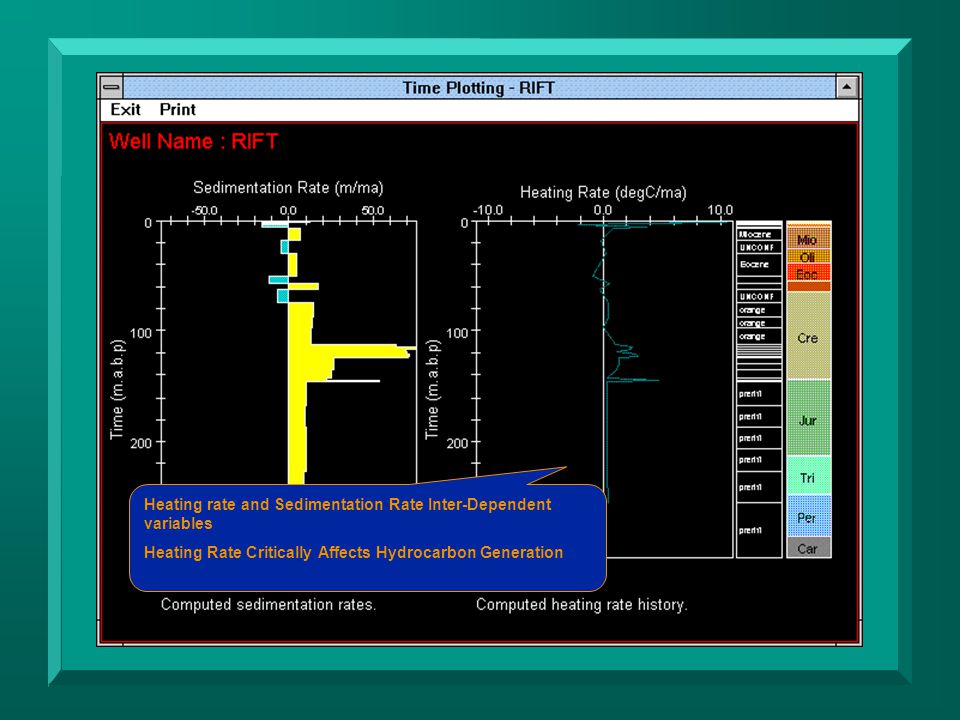Pick the Cre period block

tap(808, 337)
